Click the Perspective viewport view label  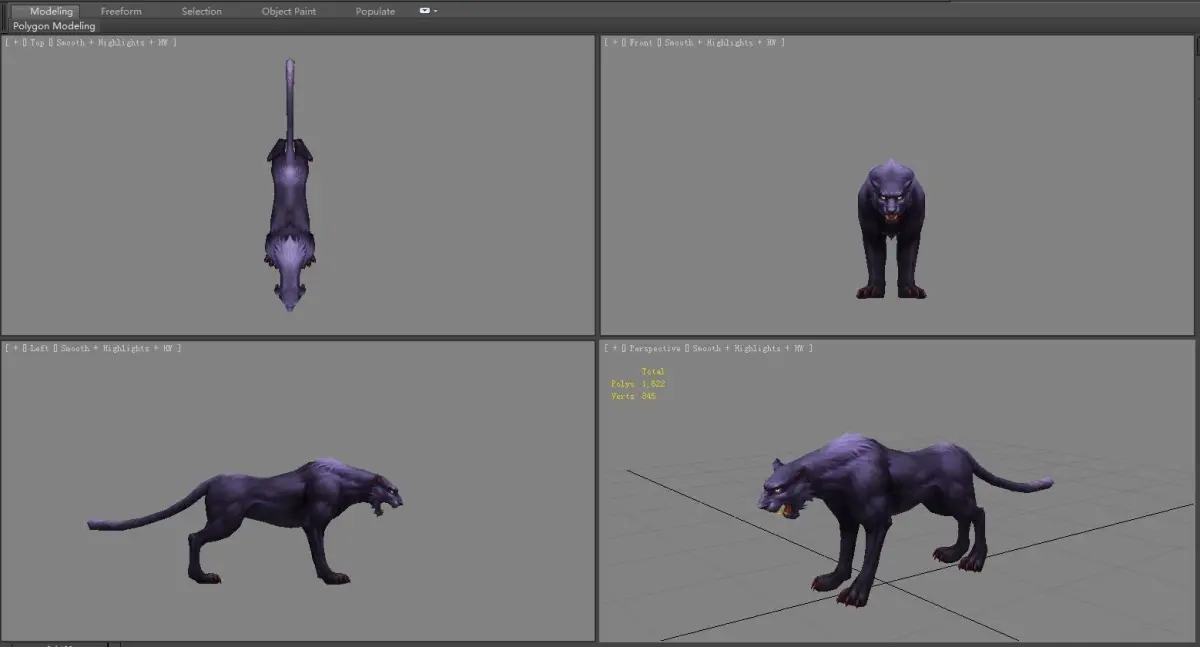(655, 348)
